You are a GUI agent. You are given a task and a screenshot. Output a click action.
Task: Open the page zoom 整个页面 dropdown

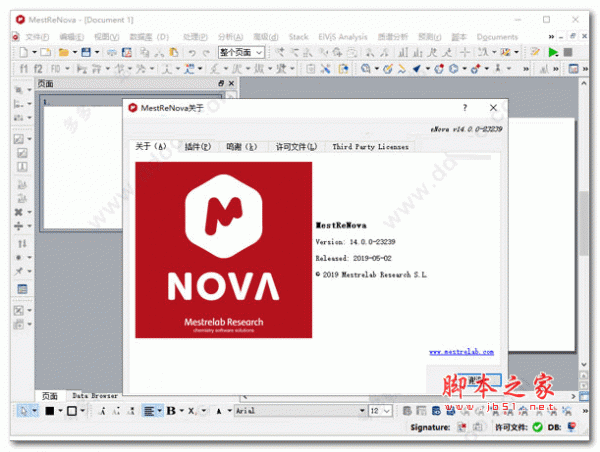241,52
